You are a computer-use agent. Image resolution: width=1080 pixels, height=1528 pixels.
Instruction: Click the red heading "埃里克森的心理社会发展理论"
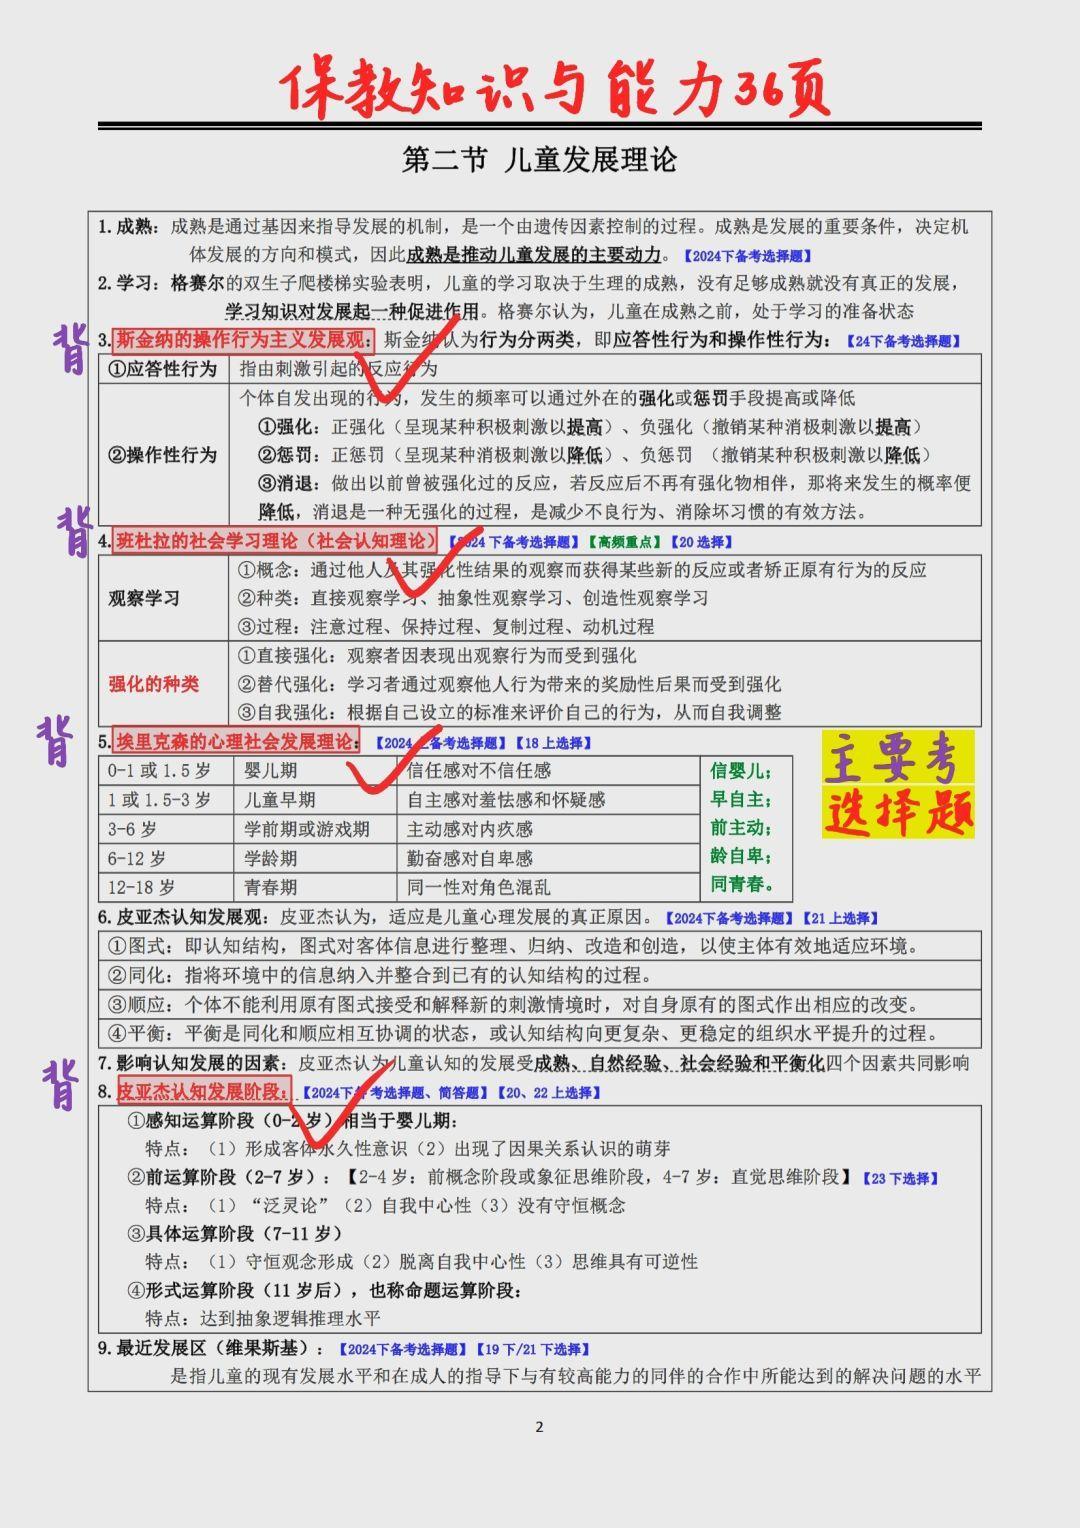coord(236,742)
